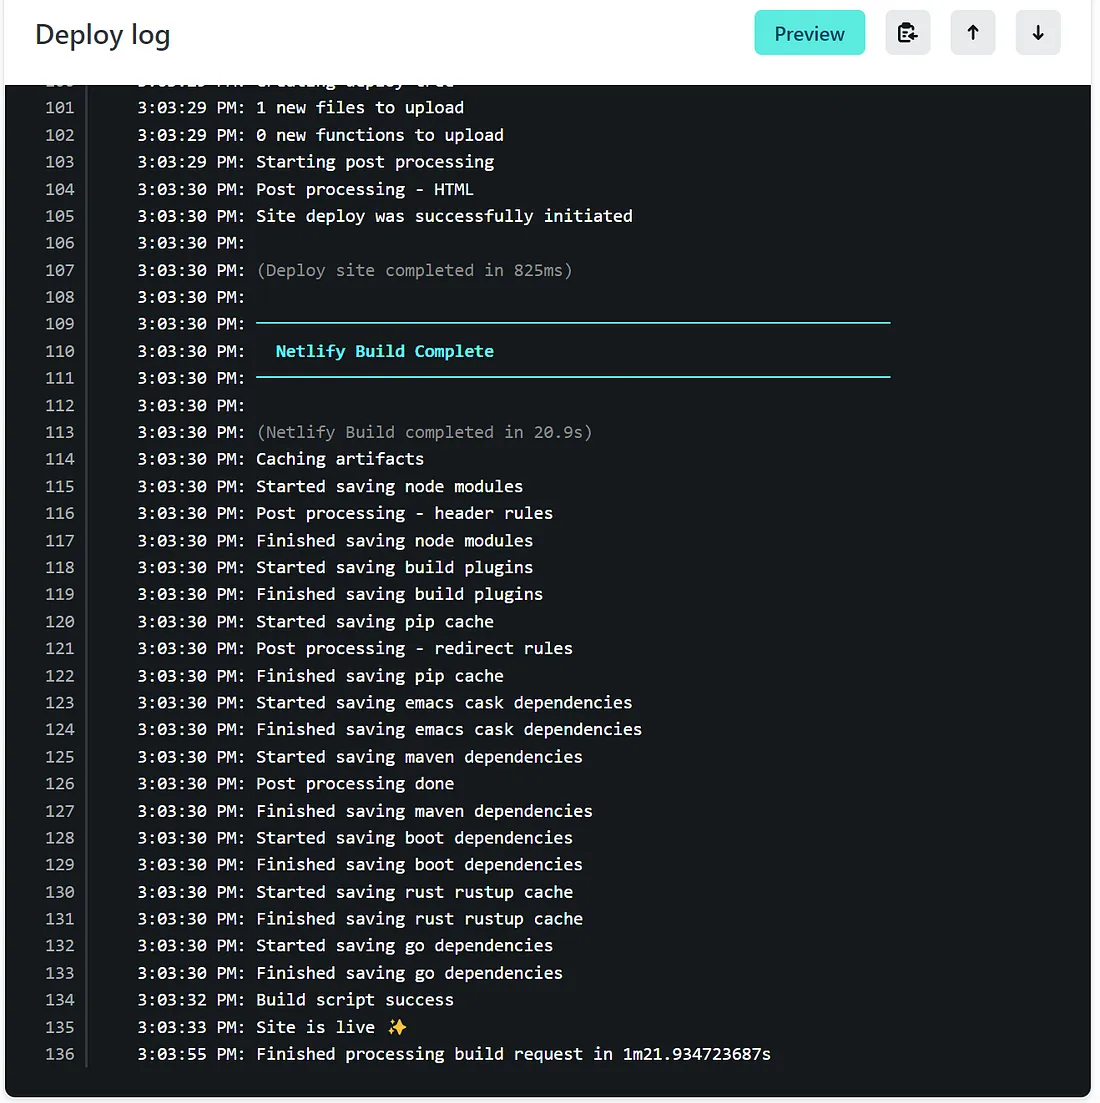The height and width of the screenshot is (1103, 1100).
Task: Click 'Started saving boot dependencies' entry
Action: tap(414, 837)
